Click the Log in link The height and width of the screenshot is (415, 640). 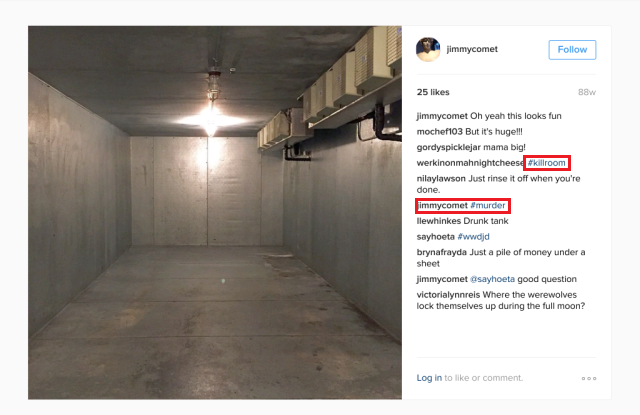[x=429, y=378]
